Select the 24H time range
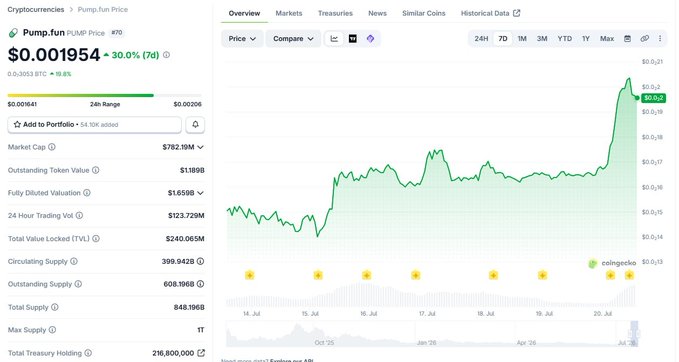Image resolution: width=679 pixels, height=362 pixels. click(x=481, y=39)
